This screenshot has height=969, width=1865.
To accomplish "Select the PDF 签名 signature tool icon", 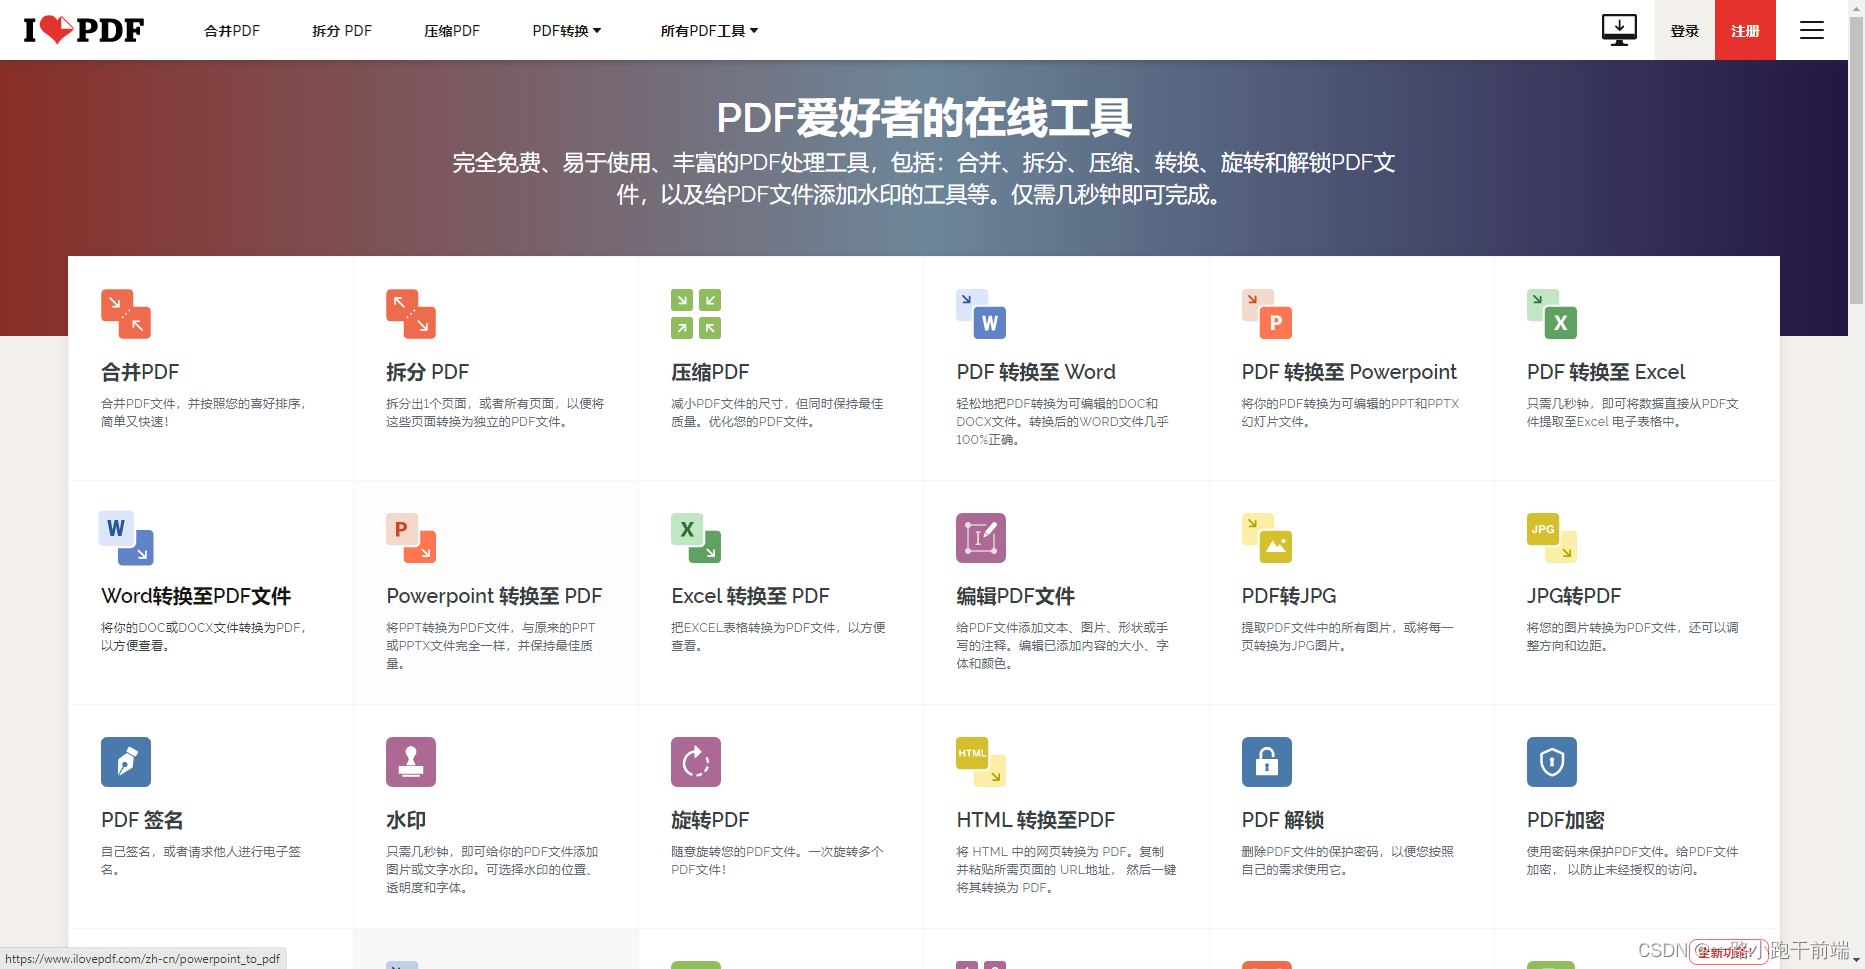I will pos(126,761).
